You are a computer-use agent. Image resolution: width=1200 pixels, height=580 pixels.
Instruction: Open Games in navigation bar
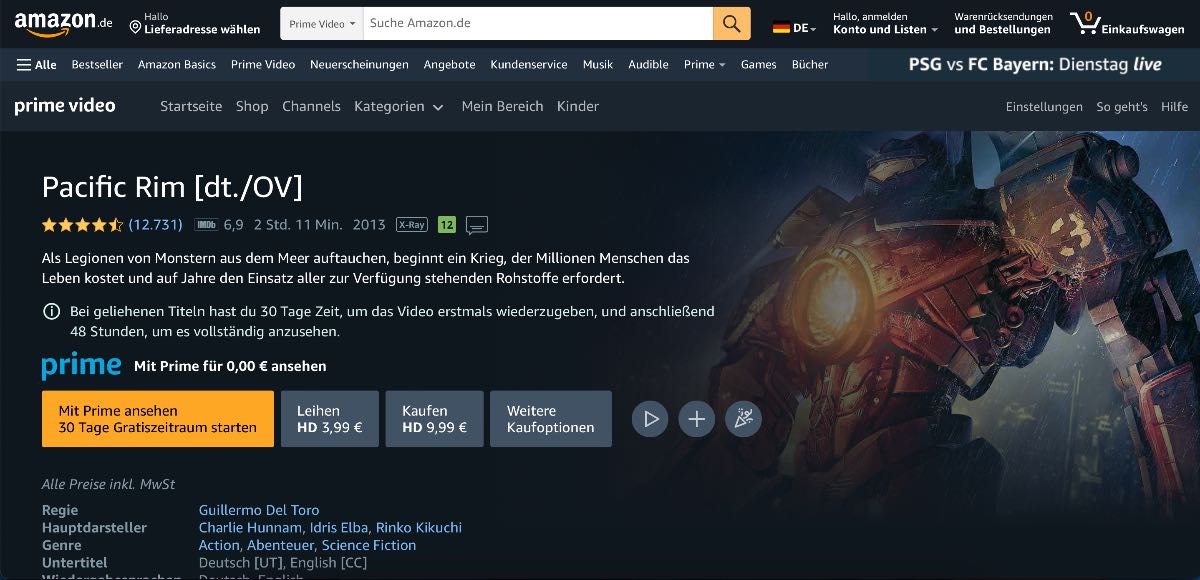(x=758, y=64)
